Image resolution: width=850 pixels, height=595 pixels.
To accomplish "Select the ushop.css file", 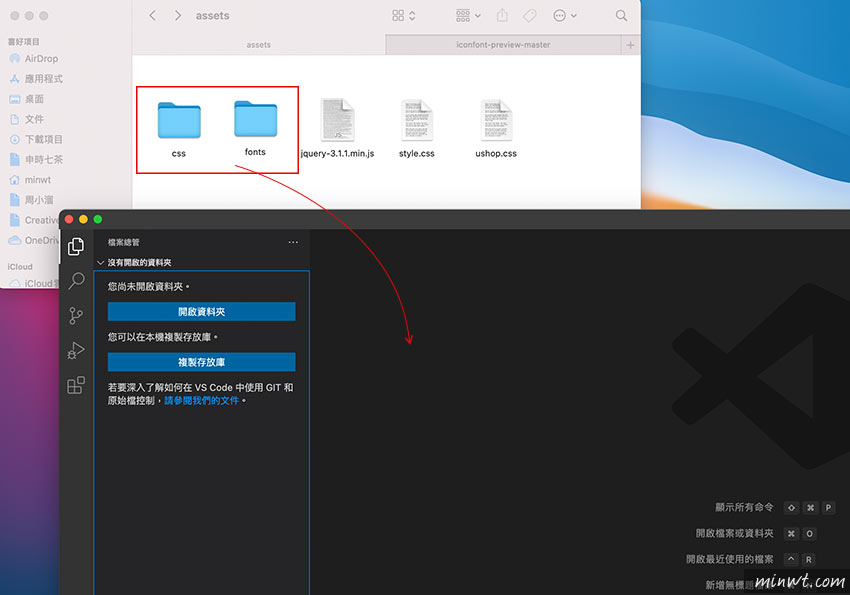I will pos(496,129).
